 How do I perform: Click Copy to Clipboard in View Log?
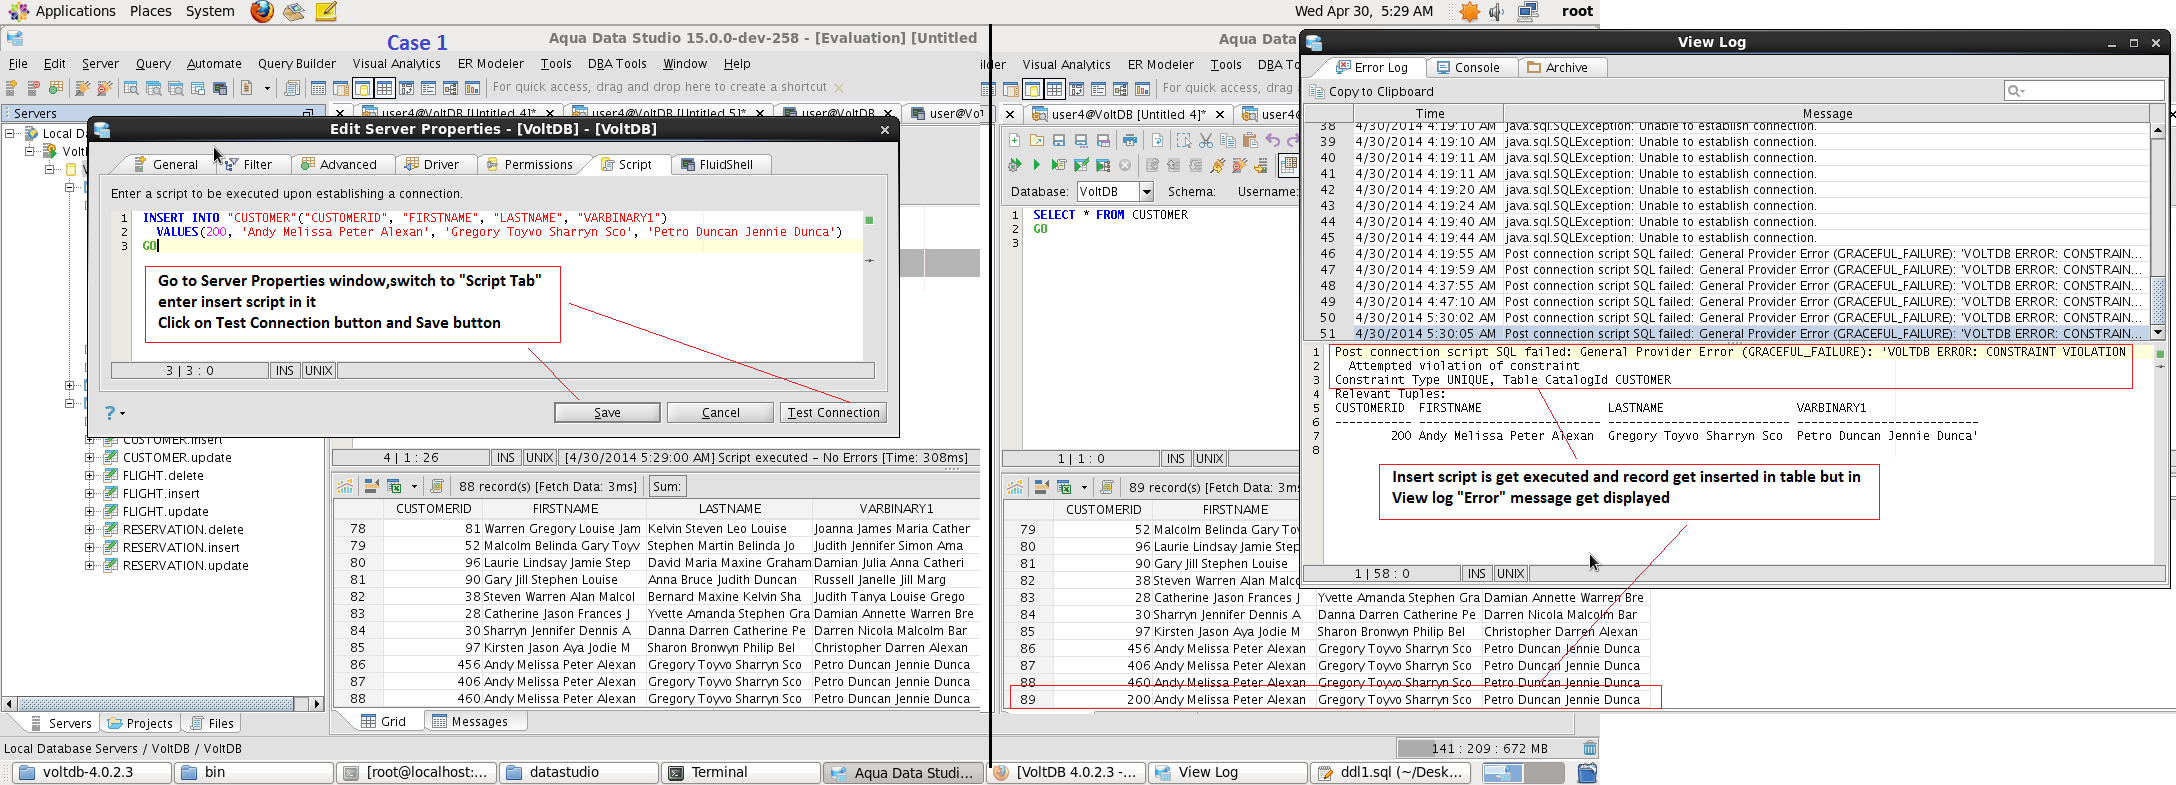[x=1371, y=91]
